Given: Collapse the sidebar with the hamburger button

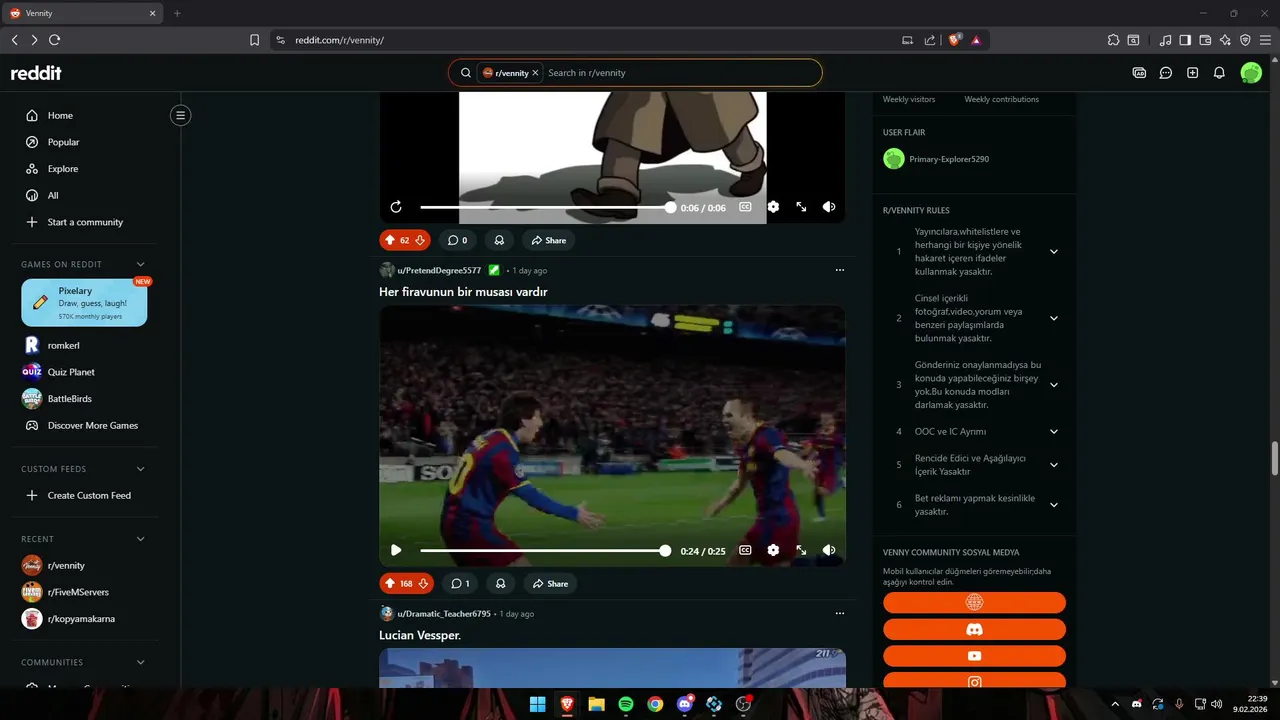Looking at the screenshot, I should pyautogui.click(x=181, y=115).
